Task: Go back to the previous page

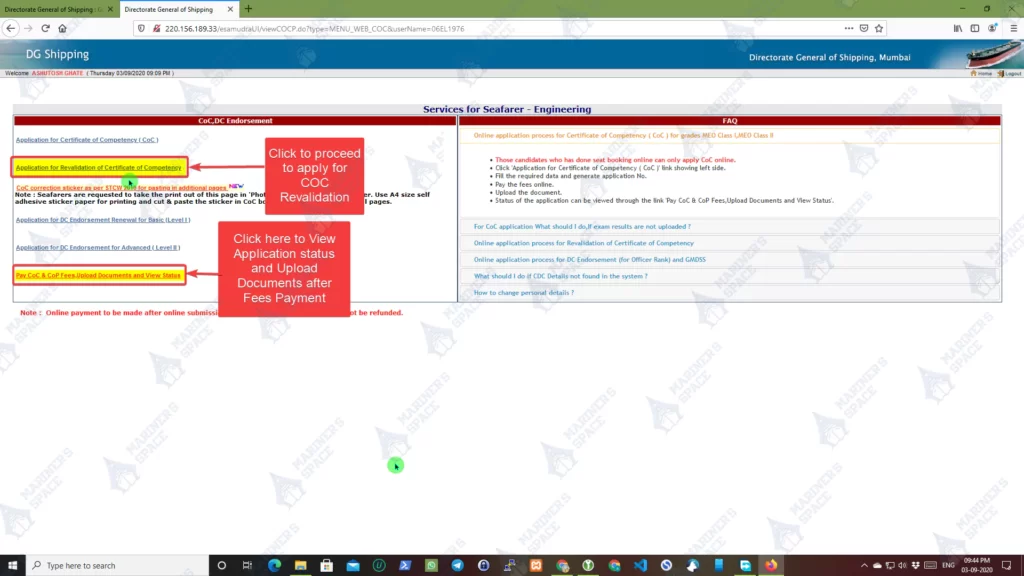Action: [x=10, y=28]
